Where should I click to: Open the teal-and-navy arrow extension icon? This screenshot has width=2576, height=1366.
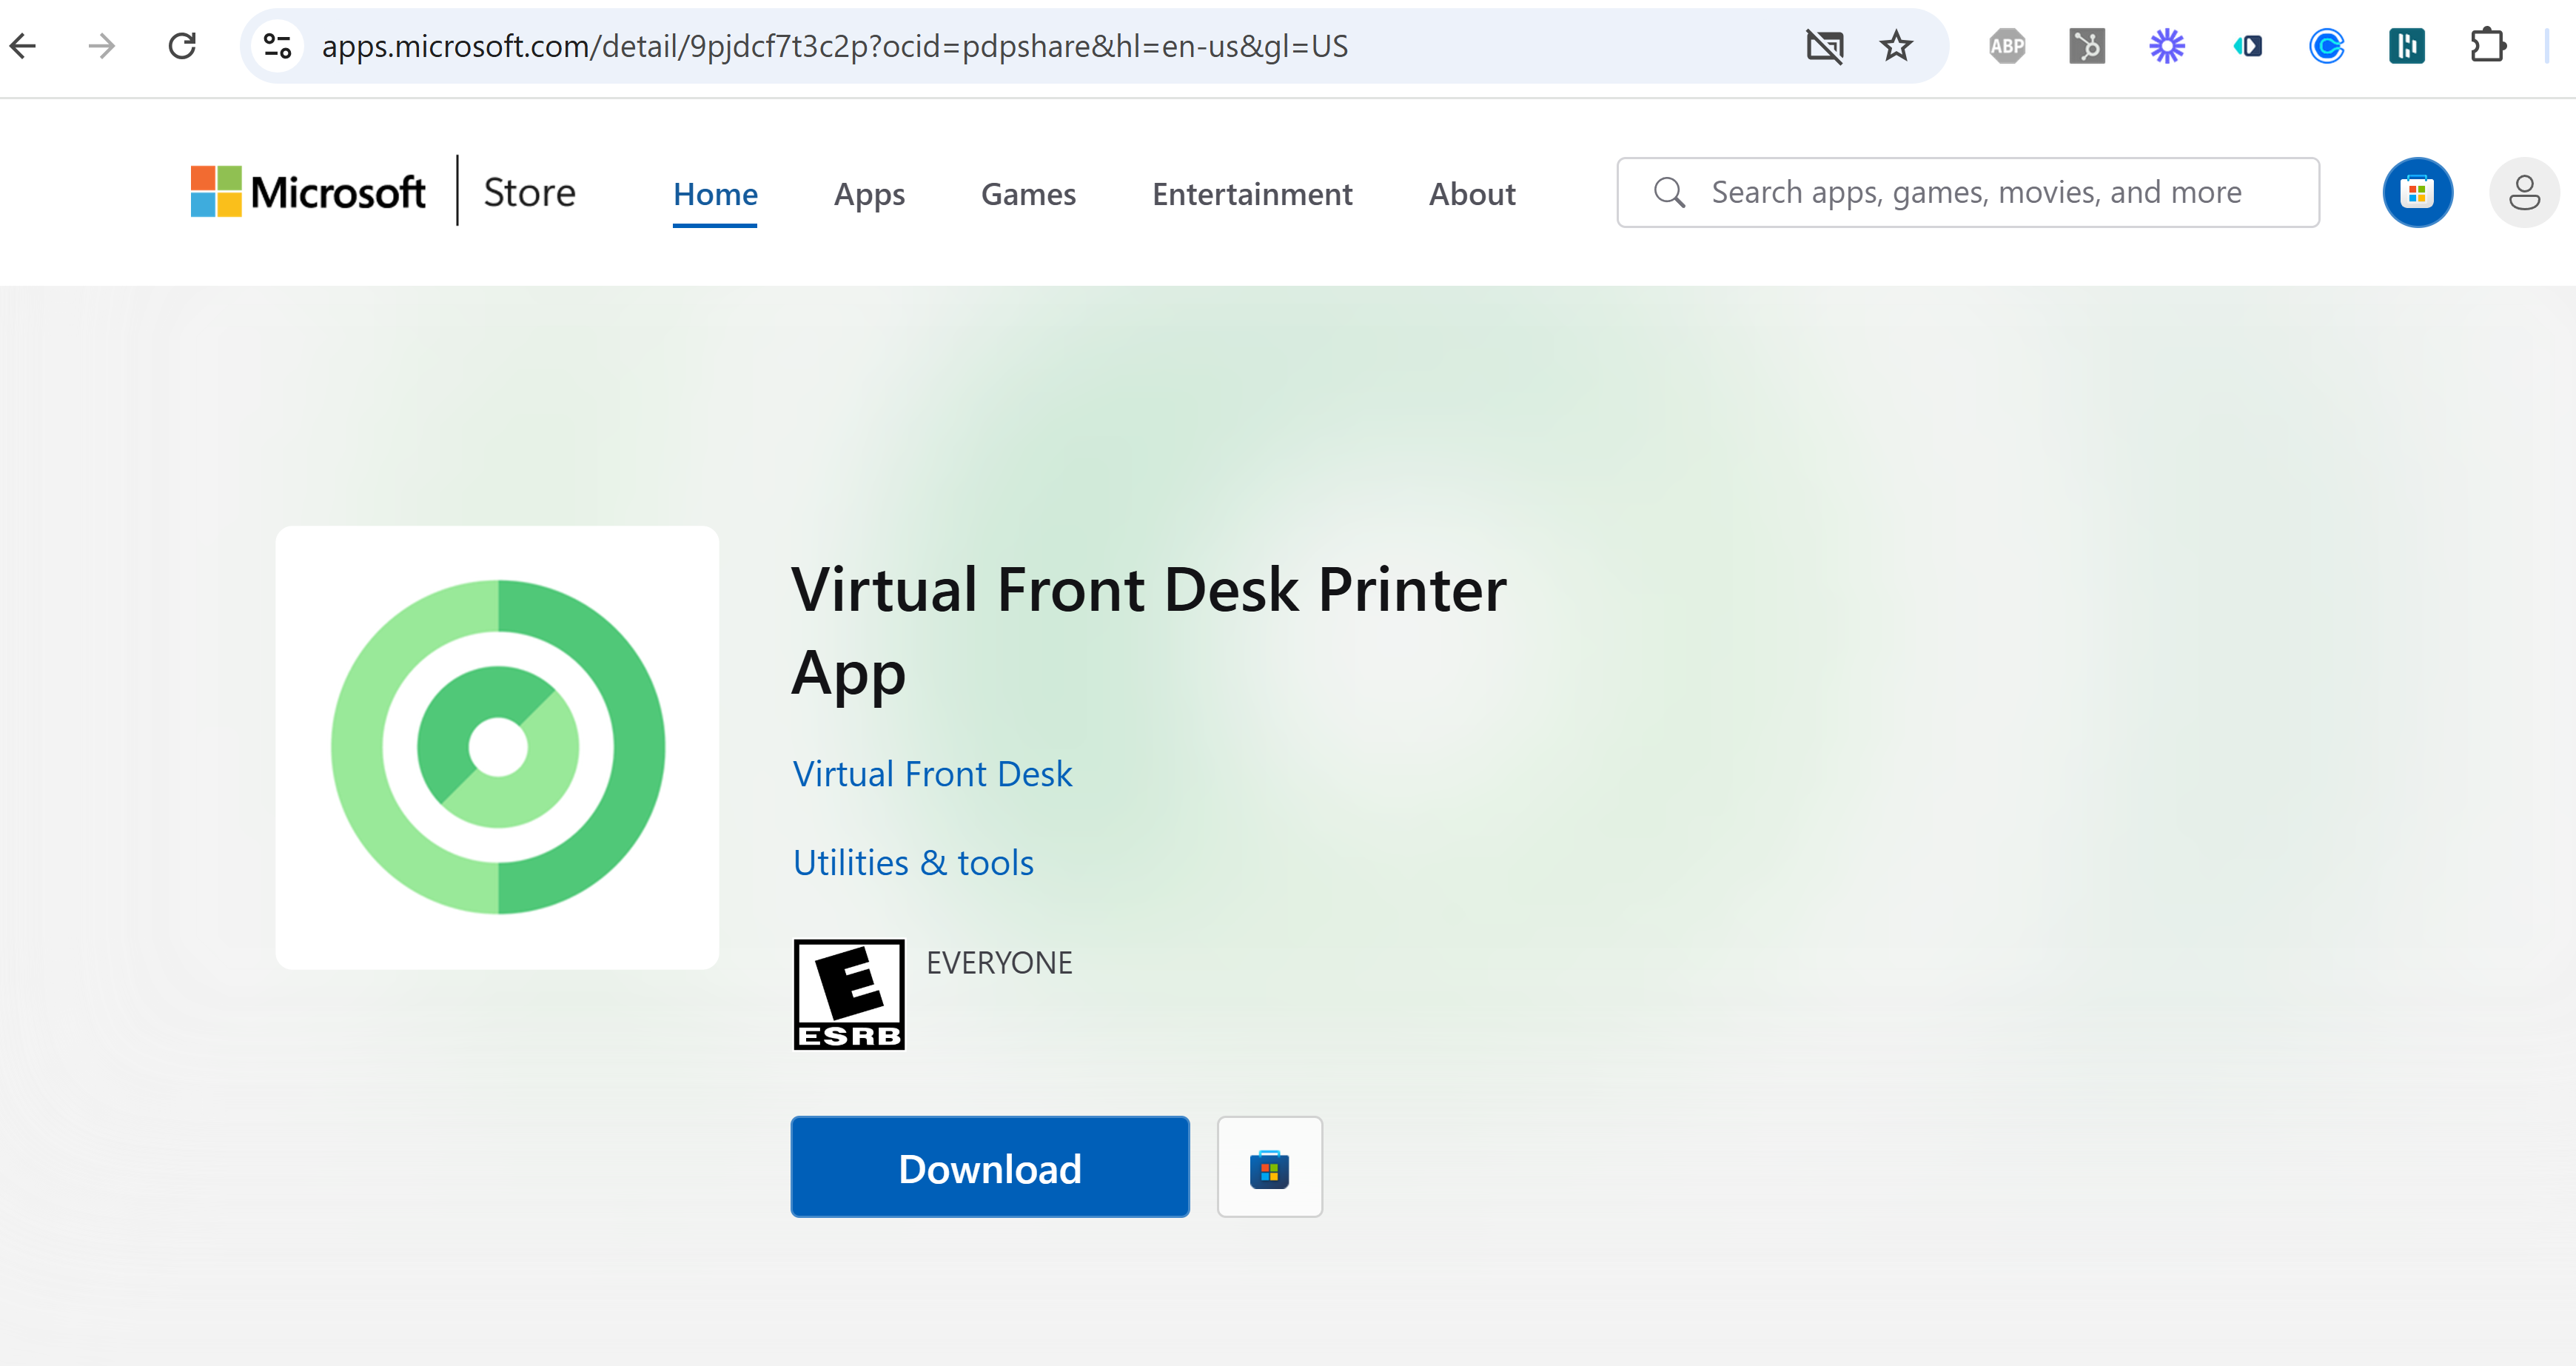click(x=2247, y=46)
